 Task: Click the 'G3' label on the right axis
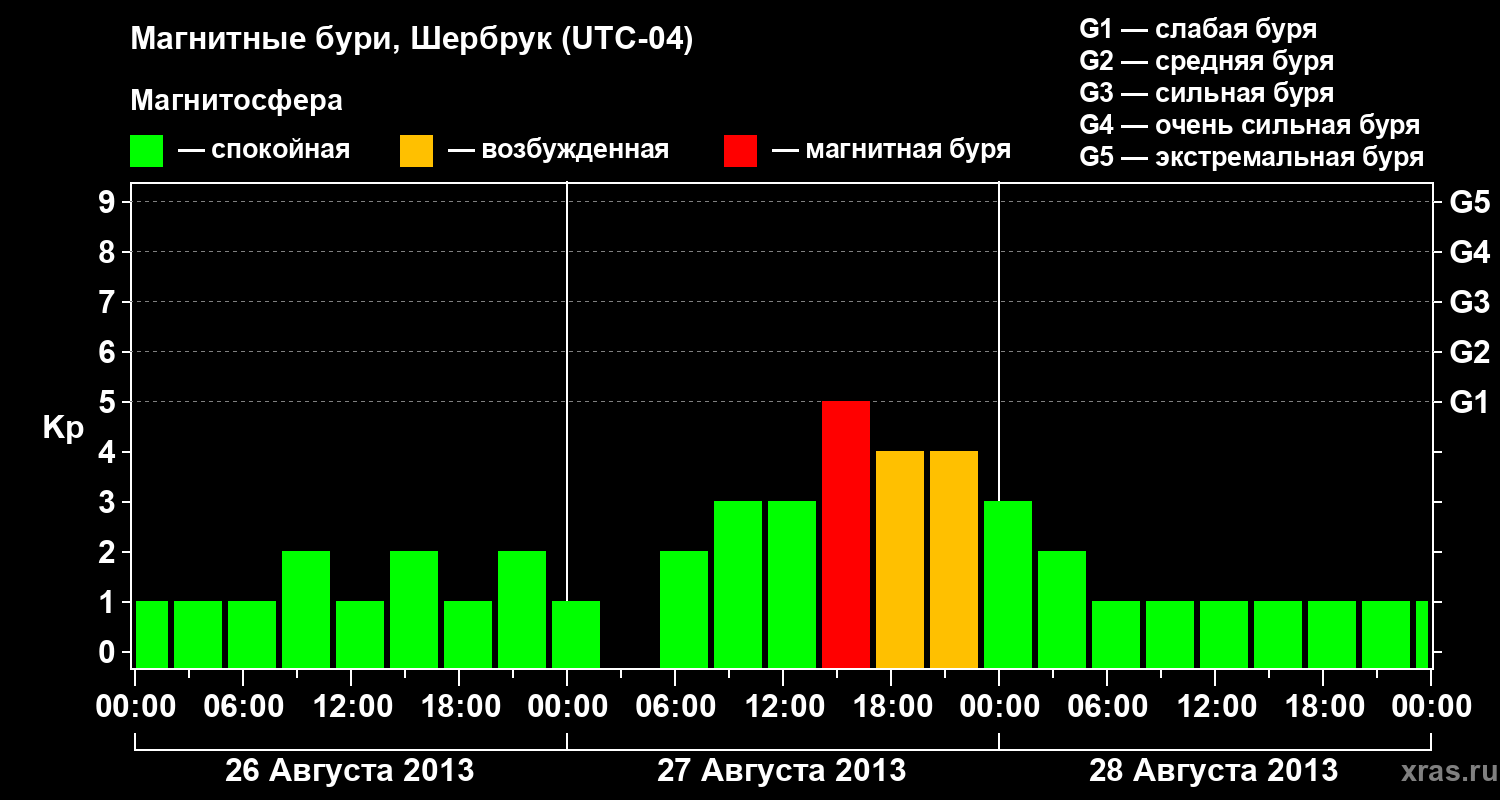coord(1469,302)
